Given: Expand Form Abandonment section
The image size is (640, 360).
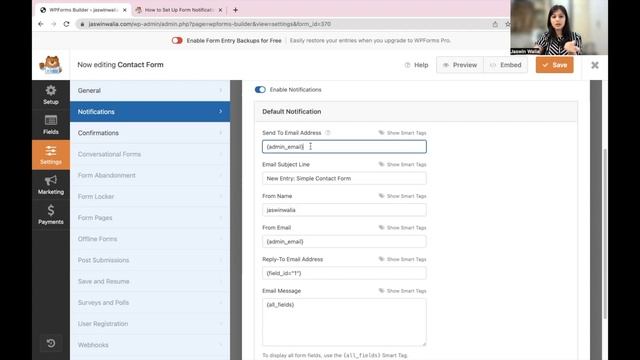Looking at the screenshot, I should (x=150, y=175).
